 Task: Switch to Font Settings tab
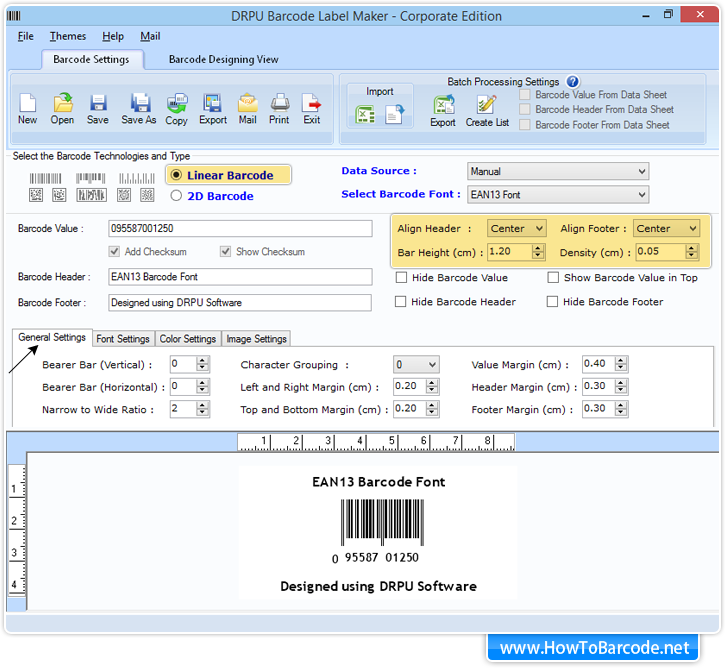[x=123, y=339]
